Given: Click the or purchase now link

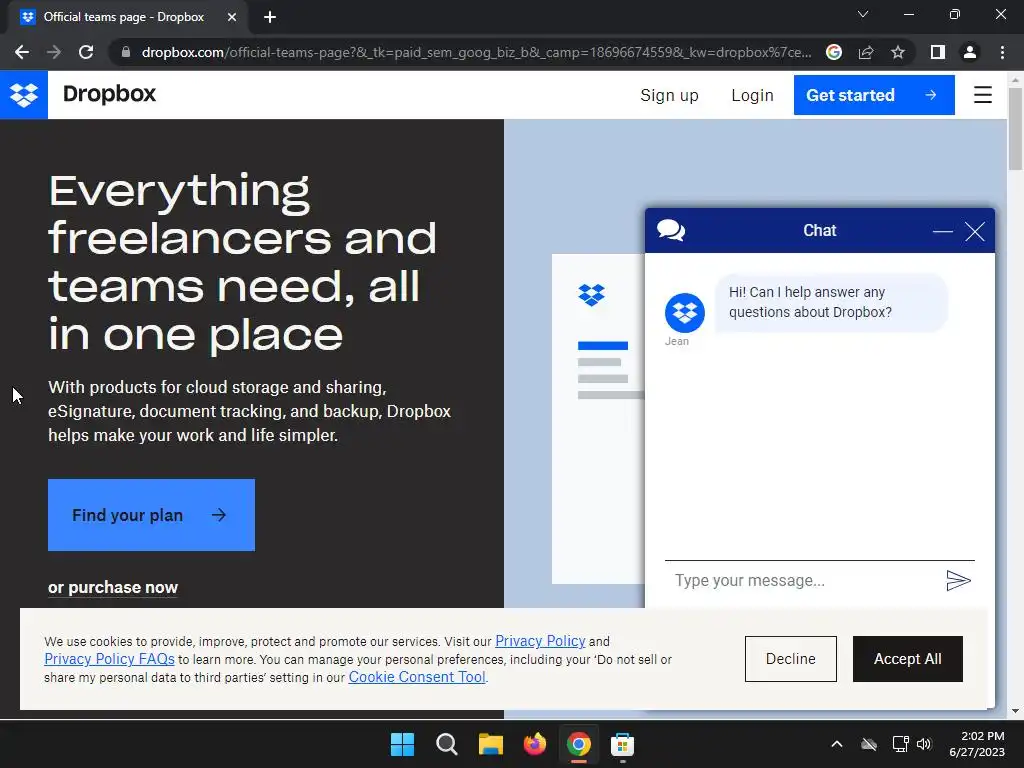Looking at the screenshot, I should click(x=113, y=588).
